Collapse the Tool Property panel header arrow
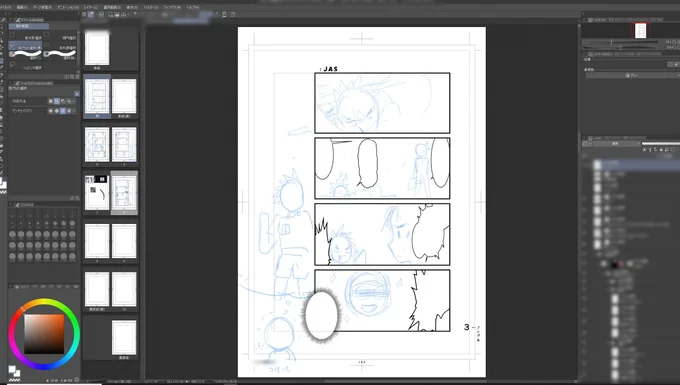The image size is (680, 385). [11, 83]
